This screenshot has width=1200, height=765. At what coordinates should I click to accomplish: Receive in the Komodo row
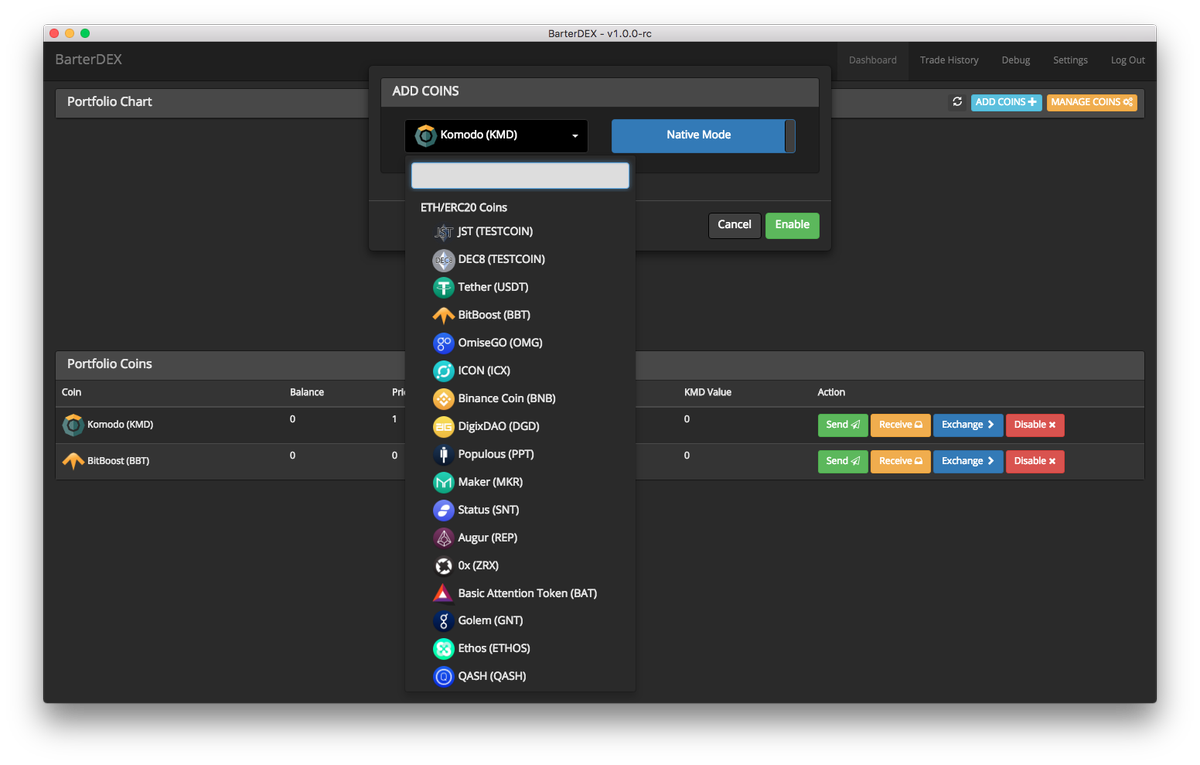click(x=901, y=425)
